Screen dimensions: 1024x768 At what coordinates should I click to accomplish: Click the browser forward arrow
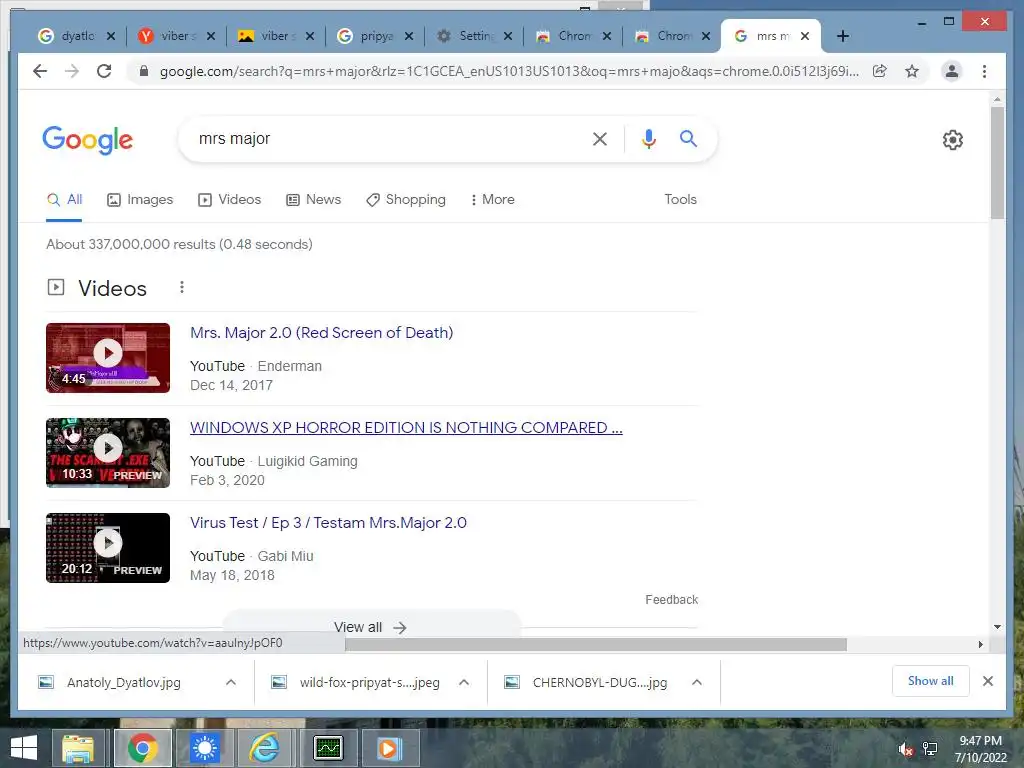(x=72, y=71)
